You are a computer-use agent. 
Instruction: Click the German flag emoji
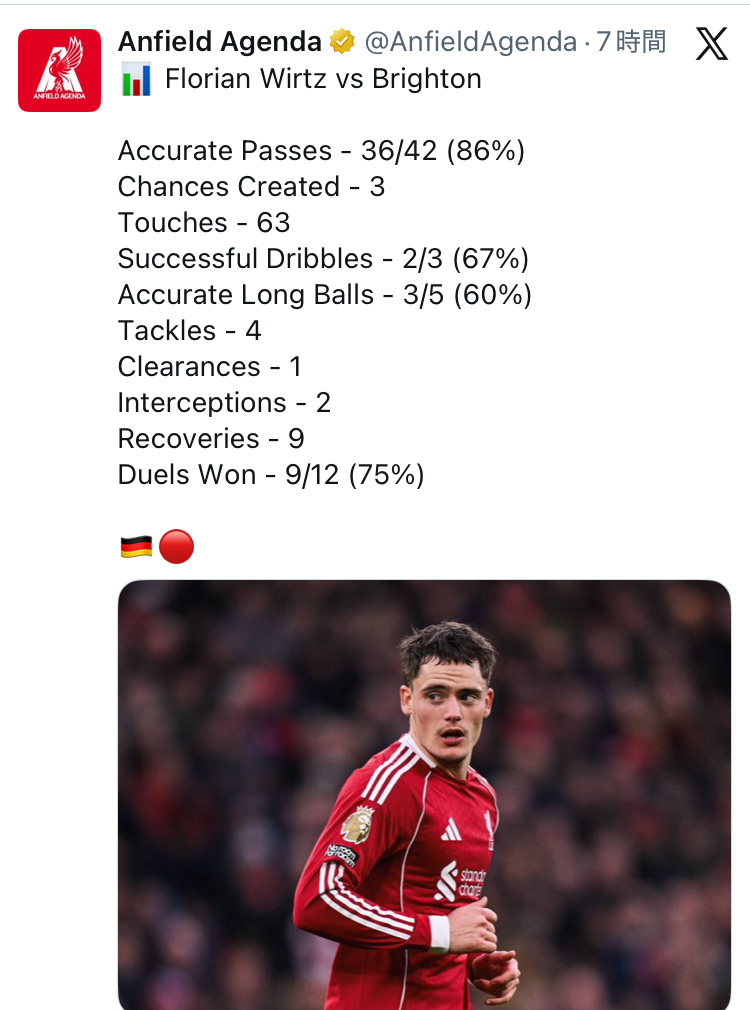click(135, 547)
